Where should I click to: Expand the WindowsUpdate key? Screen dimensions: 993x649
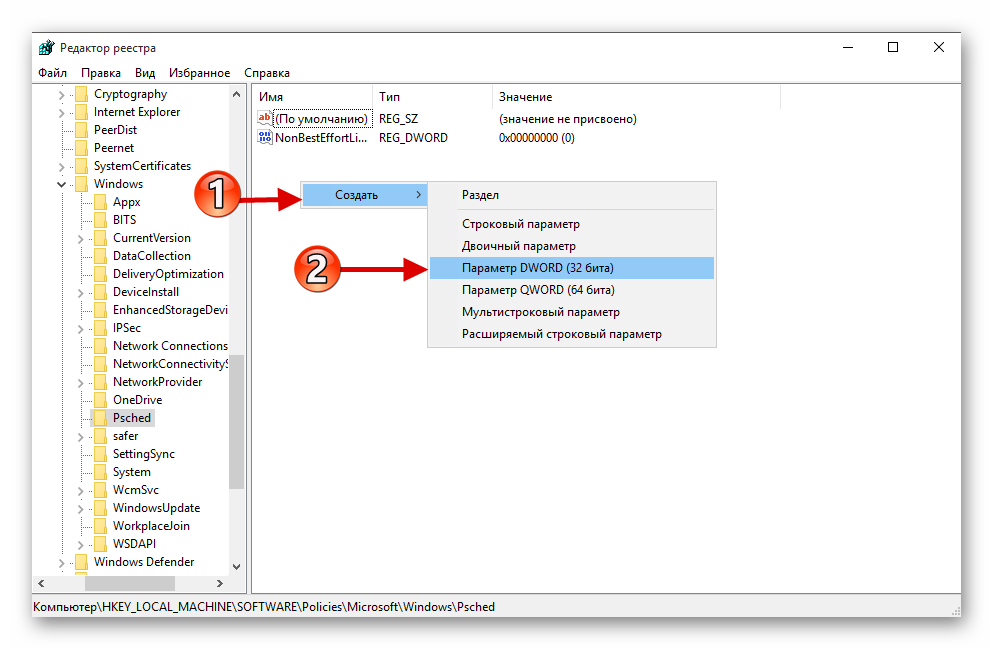pos(80,508)
